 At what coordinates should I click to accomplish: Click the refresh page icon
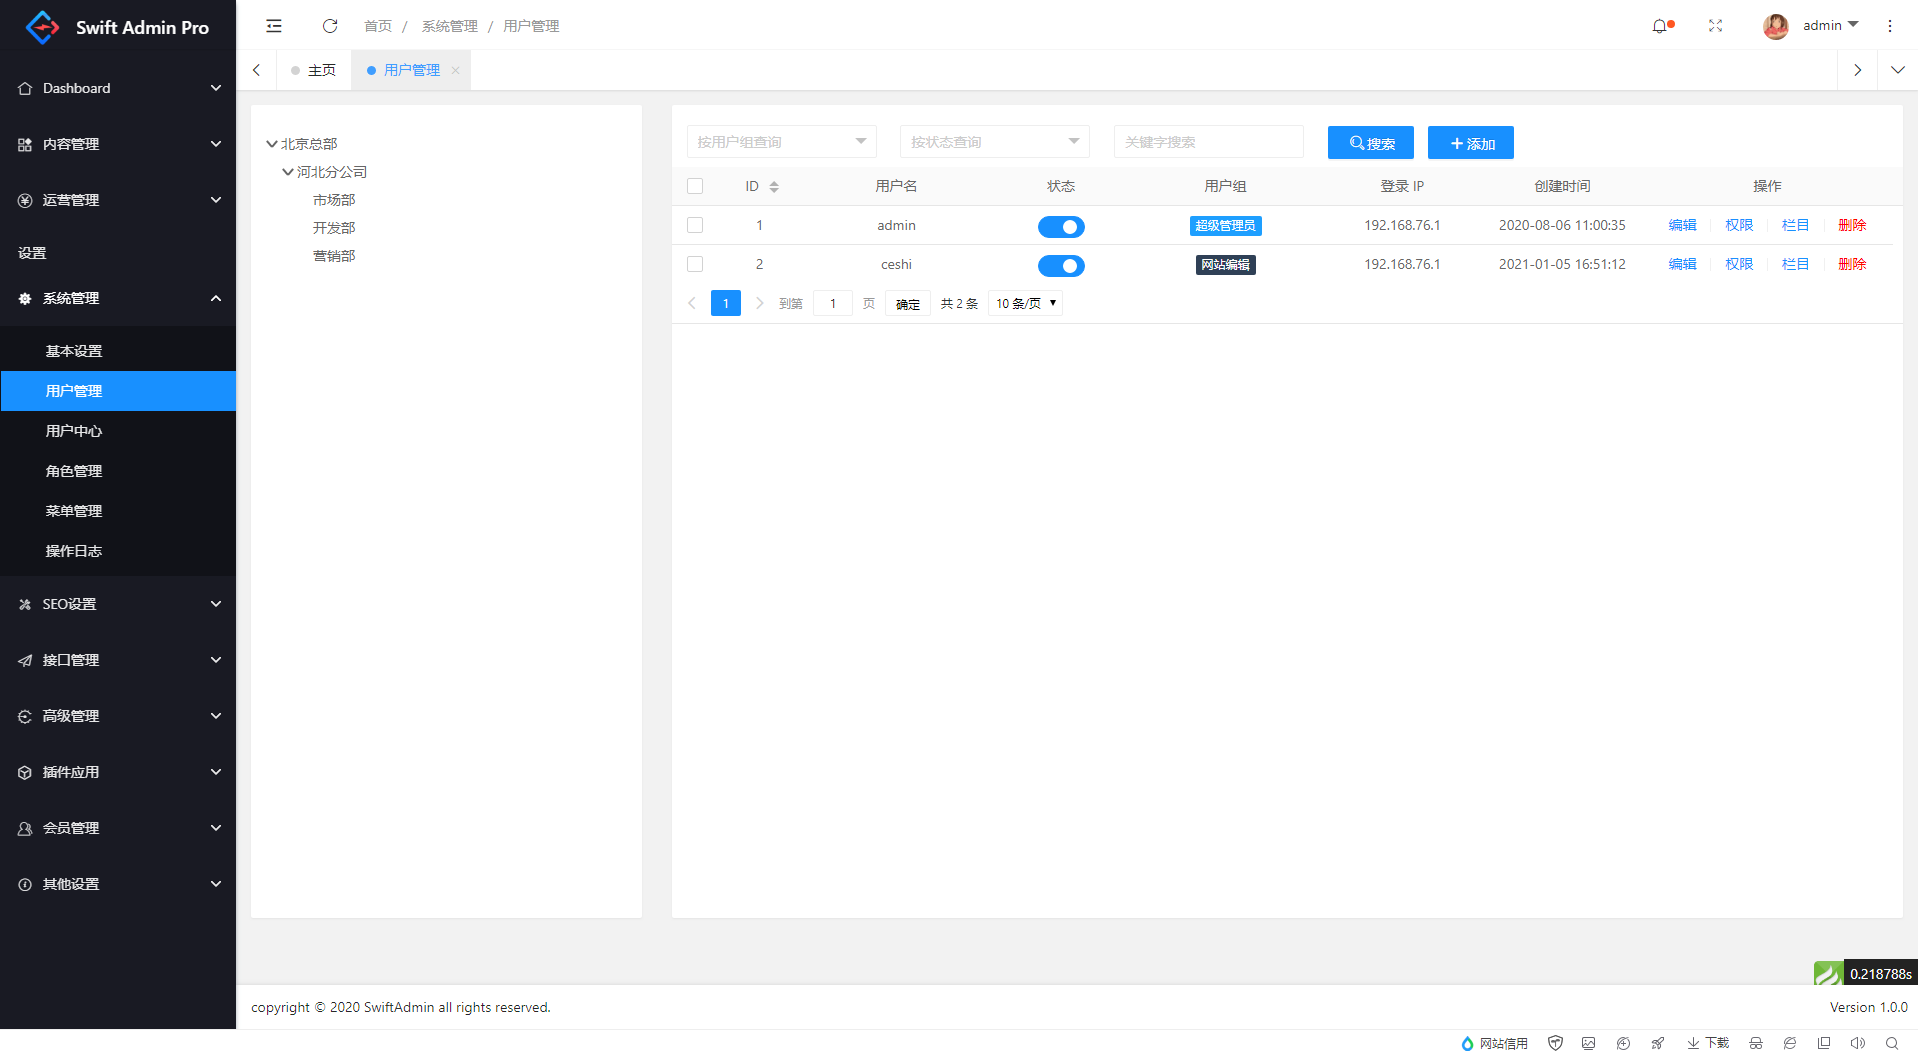click(x=330, y=26)
